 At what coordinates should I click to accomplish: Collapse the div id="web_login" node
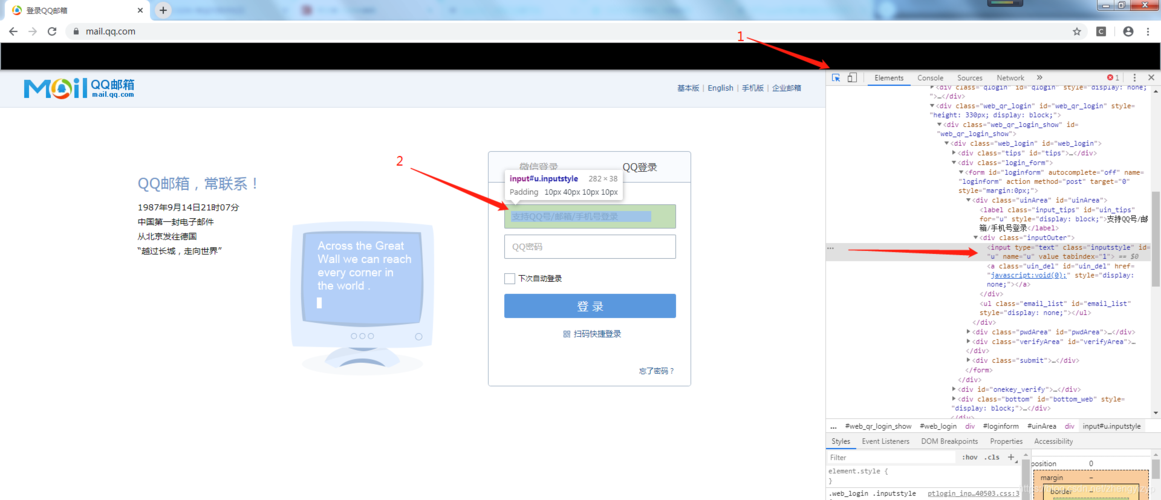point(947,143)
